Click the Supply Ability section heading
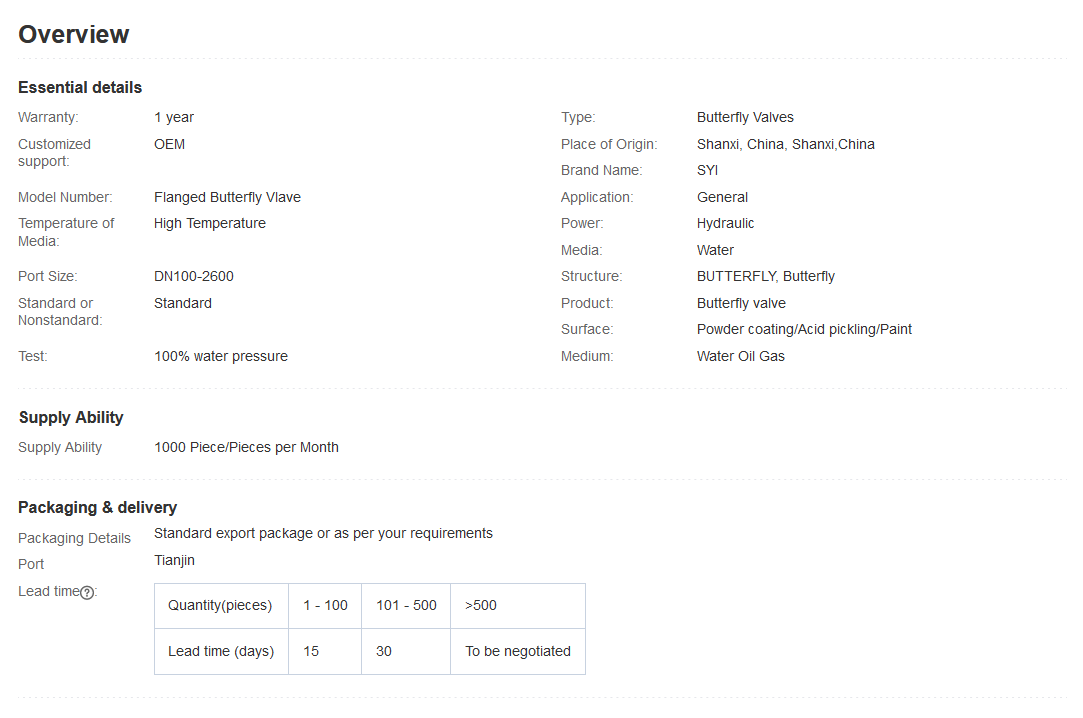The image size is (1083, 718). point(71,417)
